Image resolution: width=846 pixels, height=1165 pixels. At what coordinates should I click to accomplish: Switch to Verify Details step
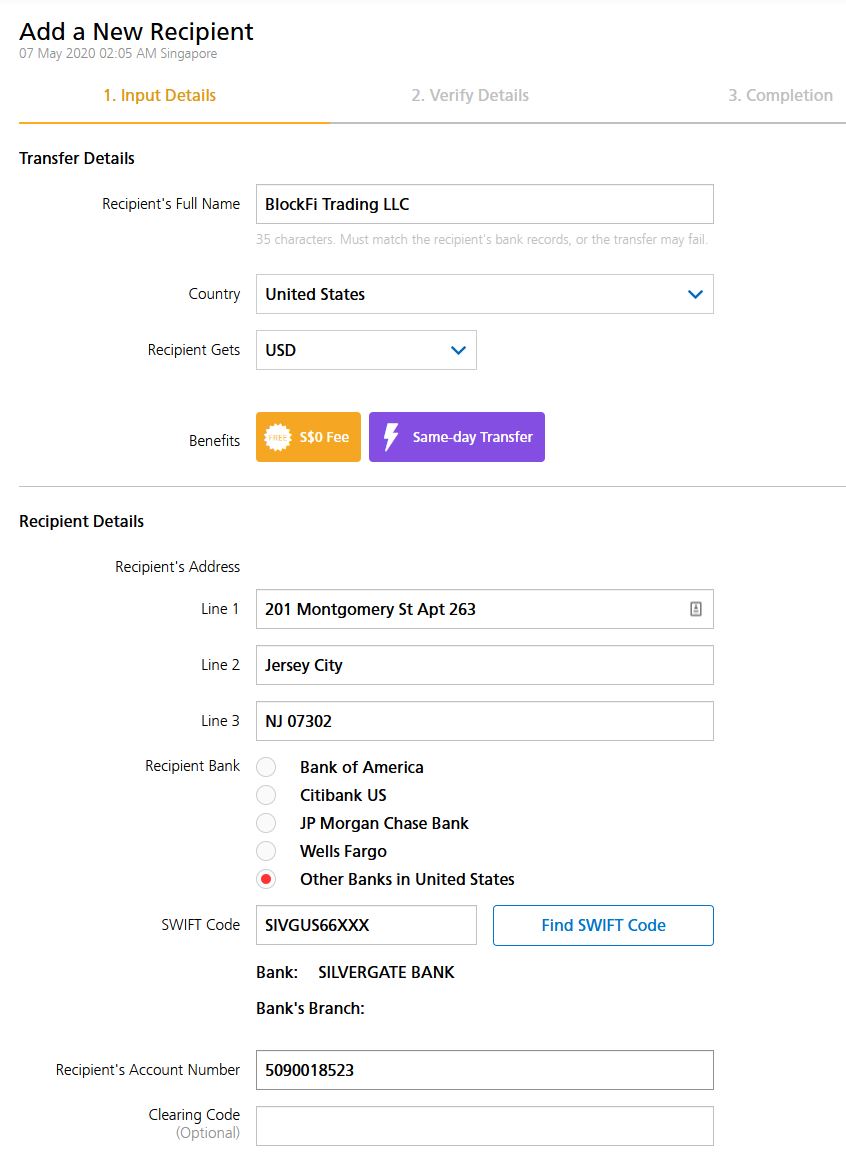coord(470,95)
